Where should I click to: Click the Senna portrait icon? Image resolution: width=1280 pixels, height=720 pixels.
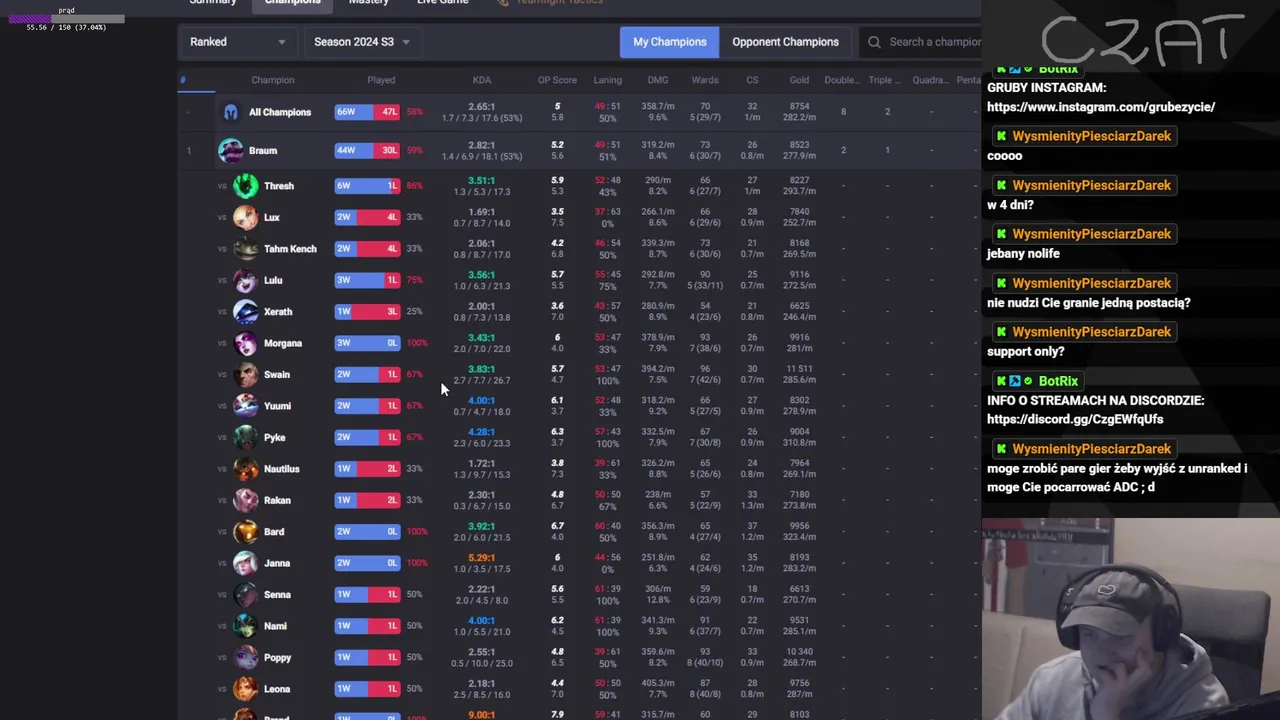[x=245, y=595]
